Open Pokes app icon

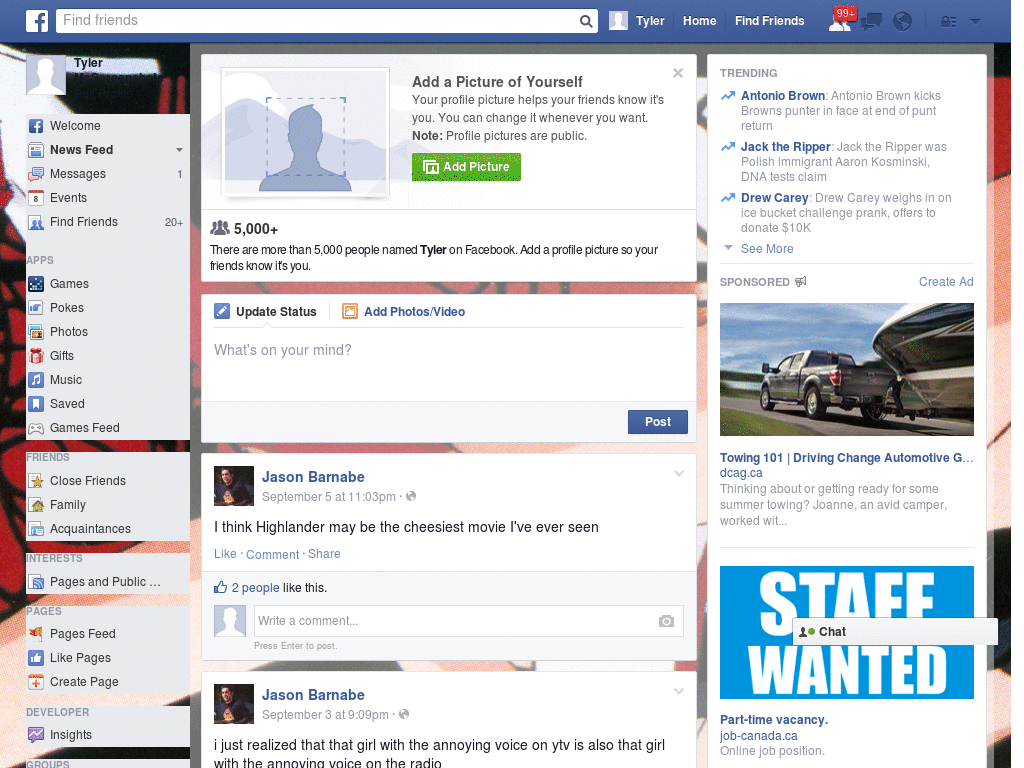click(36, 308)
